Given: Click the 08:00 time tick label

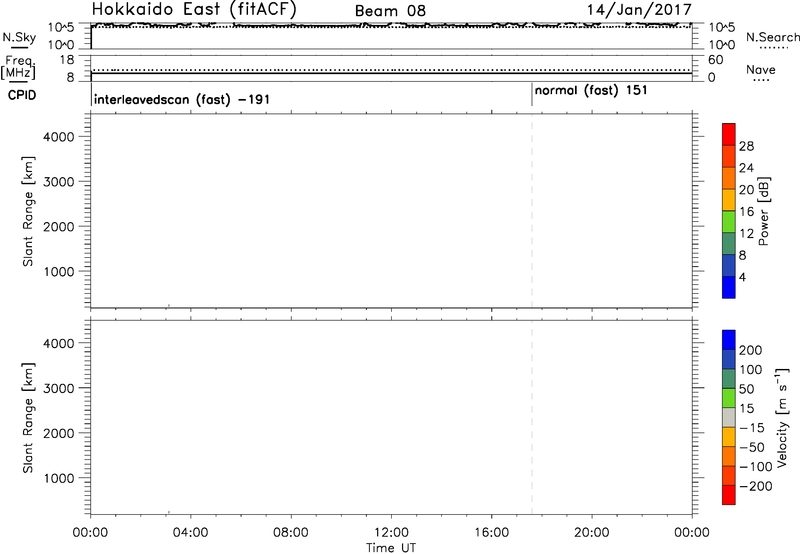Looking at the screenshot, I should (x=291, y=533).
